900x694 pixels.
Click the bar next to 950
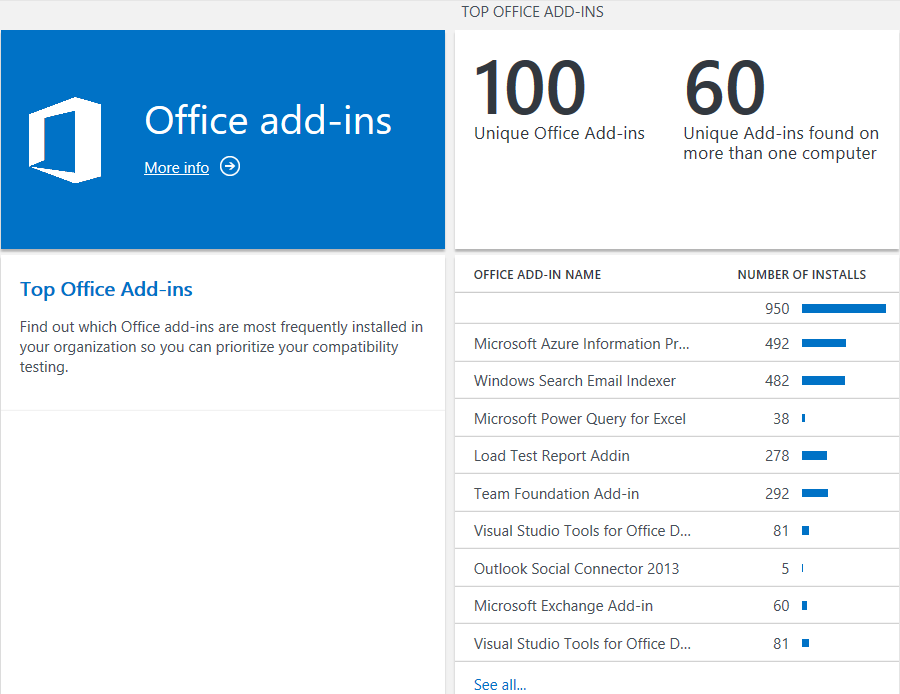[x=844, y=309]
